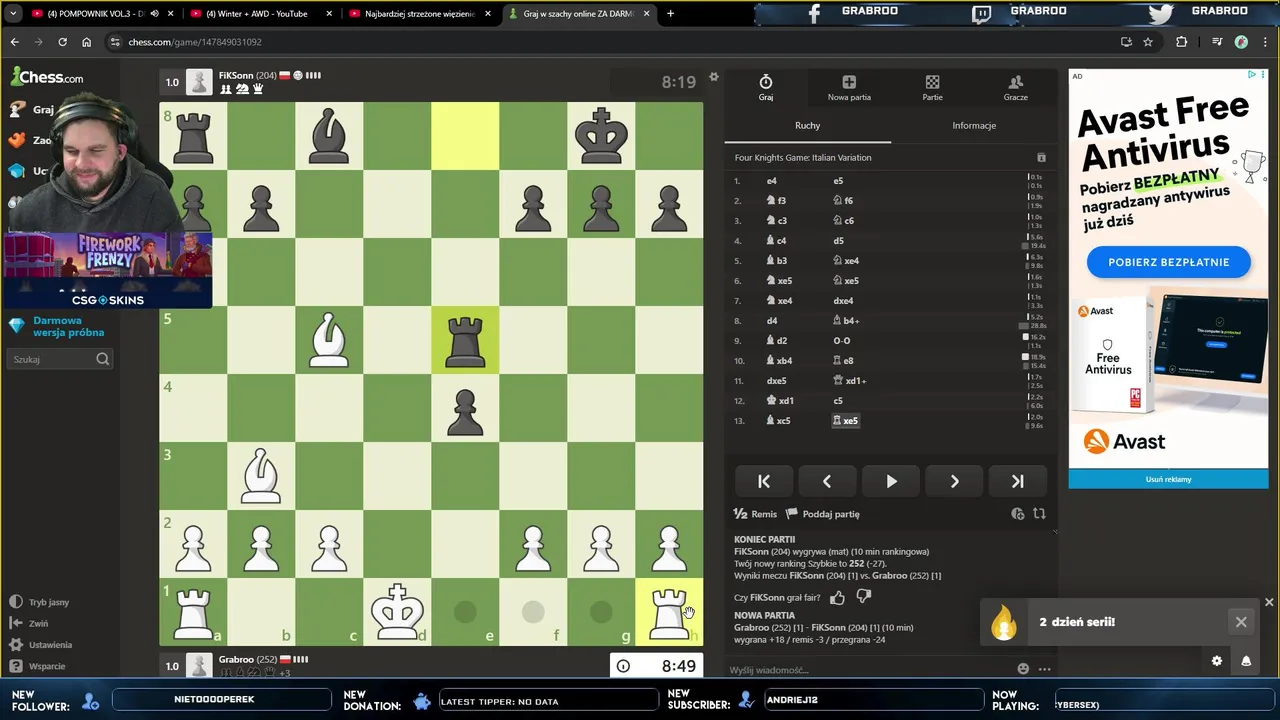1280x720 pixels.
Task: Open a new browser tab
Action: tap(670, 14)
